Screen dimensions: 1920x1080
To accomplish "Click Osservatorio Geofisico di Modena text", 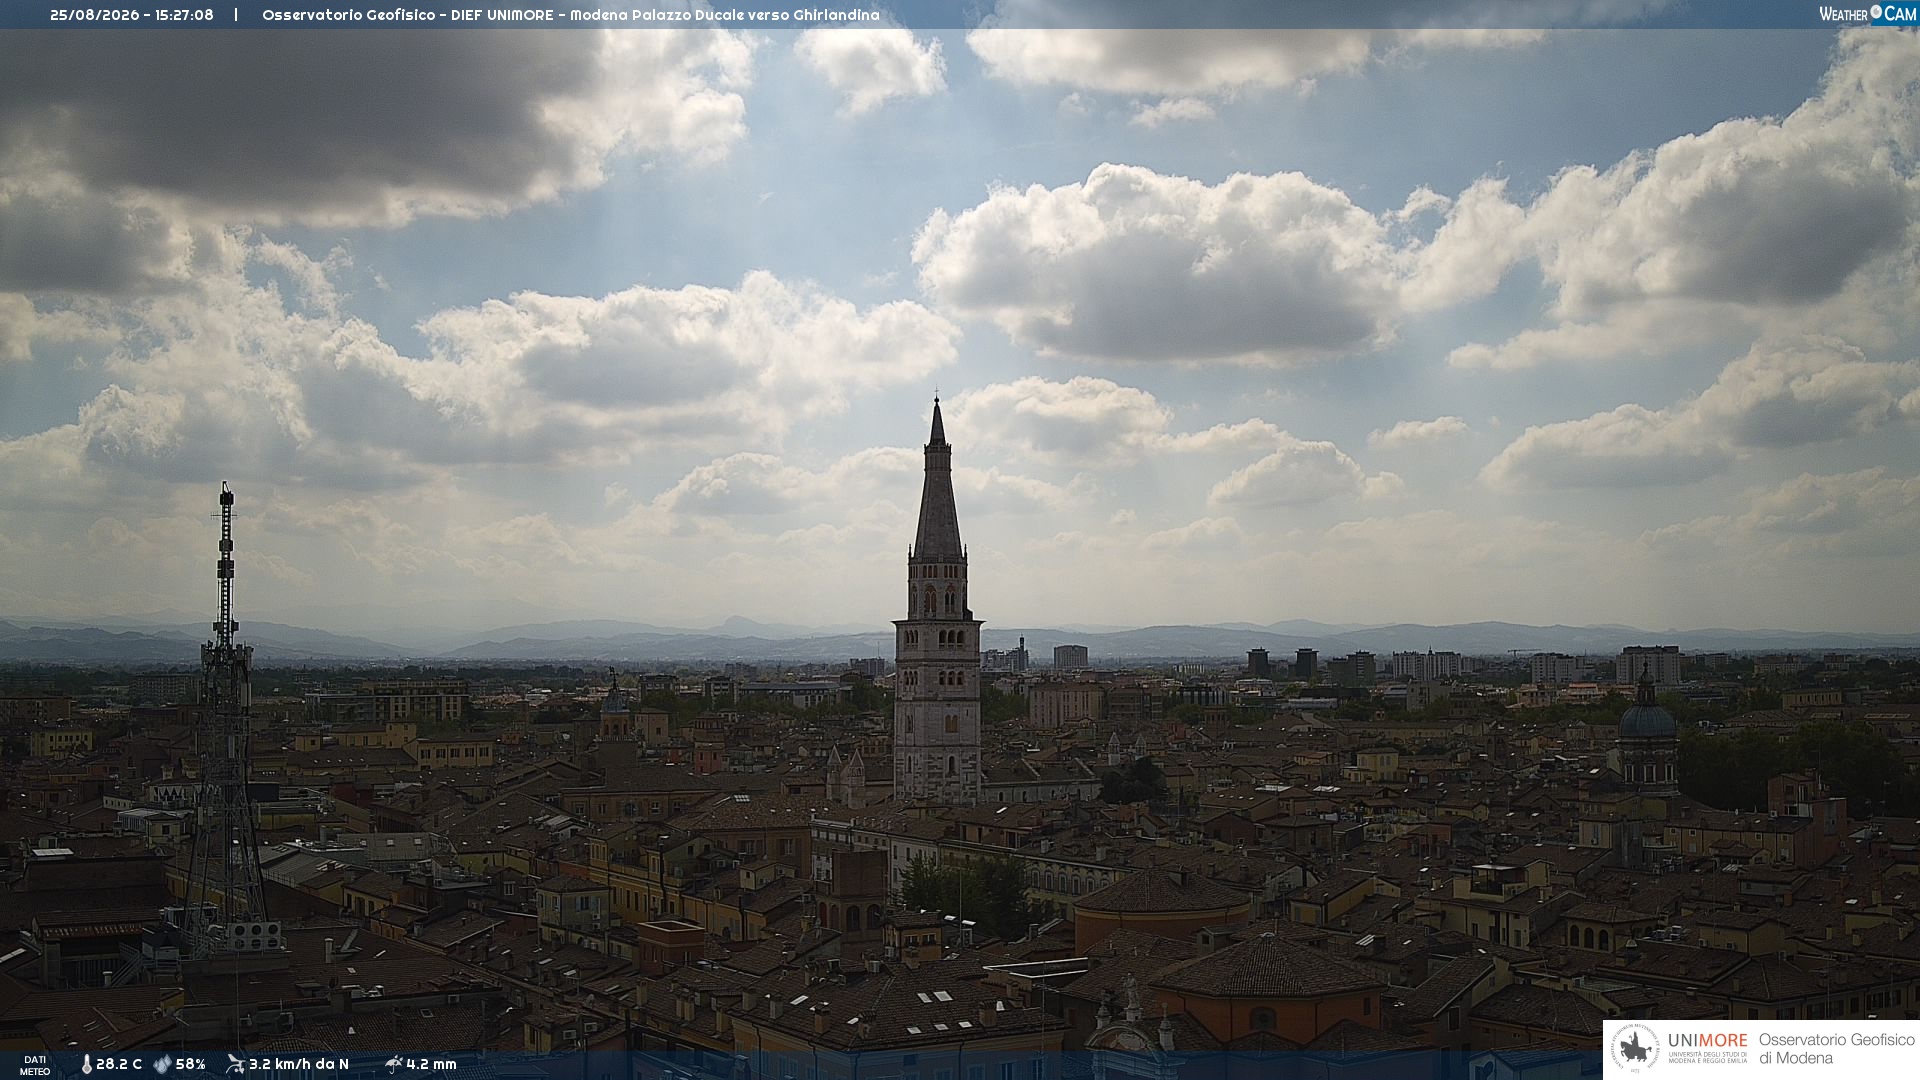I will pyautogui.click(x=1836, y=1049).
